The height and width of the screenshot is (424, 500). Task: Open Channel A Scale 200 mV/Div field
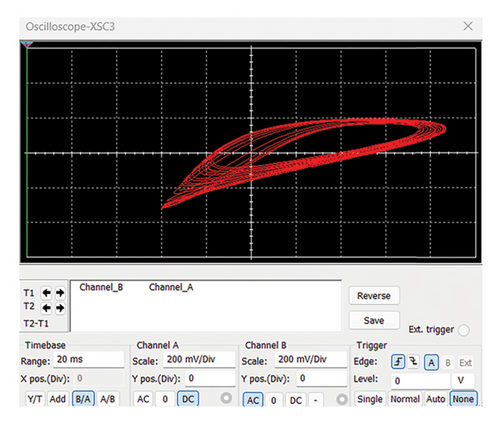tap(199, 360)
